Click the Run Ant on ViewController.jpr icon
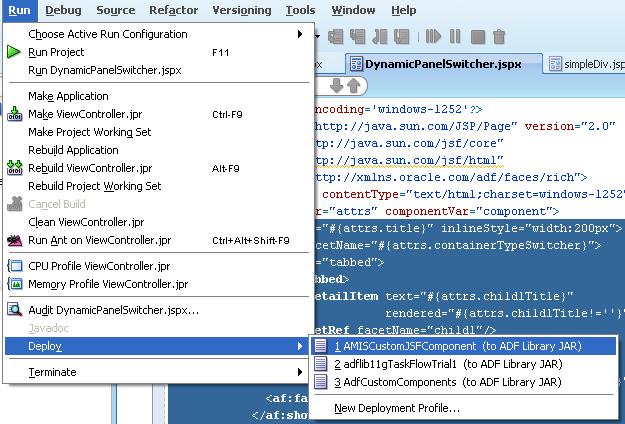Image resolution: width=625 pixels, height=424 pixels. pyautogui.click(x=14, y=241)
